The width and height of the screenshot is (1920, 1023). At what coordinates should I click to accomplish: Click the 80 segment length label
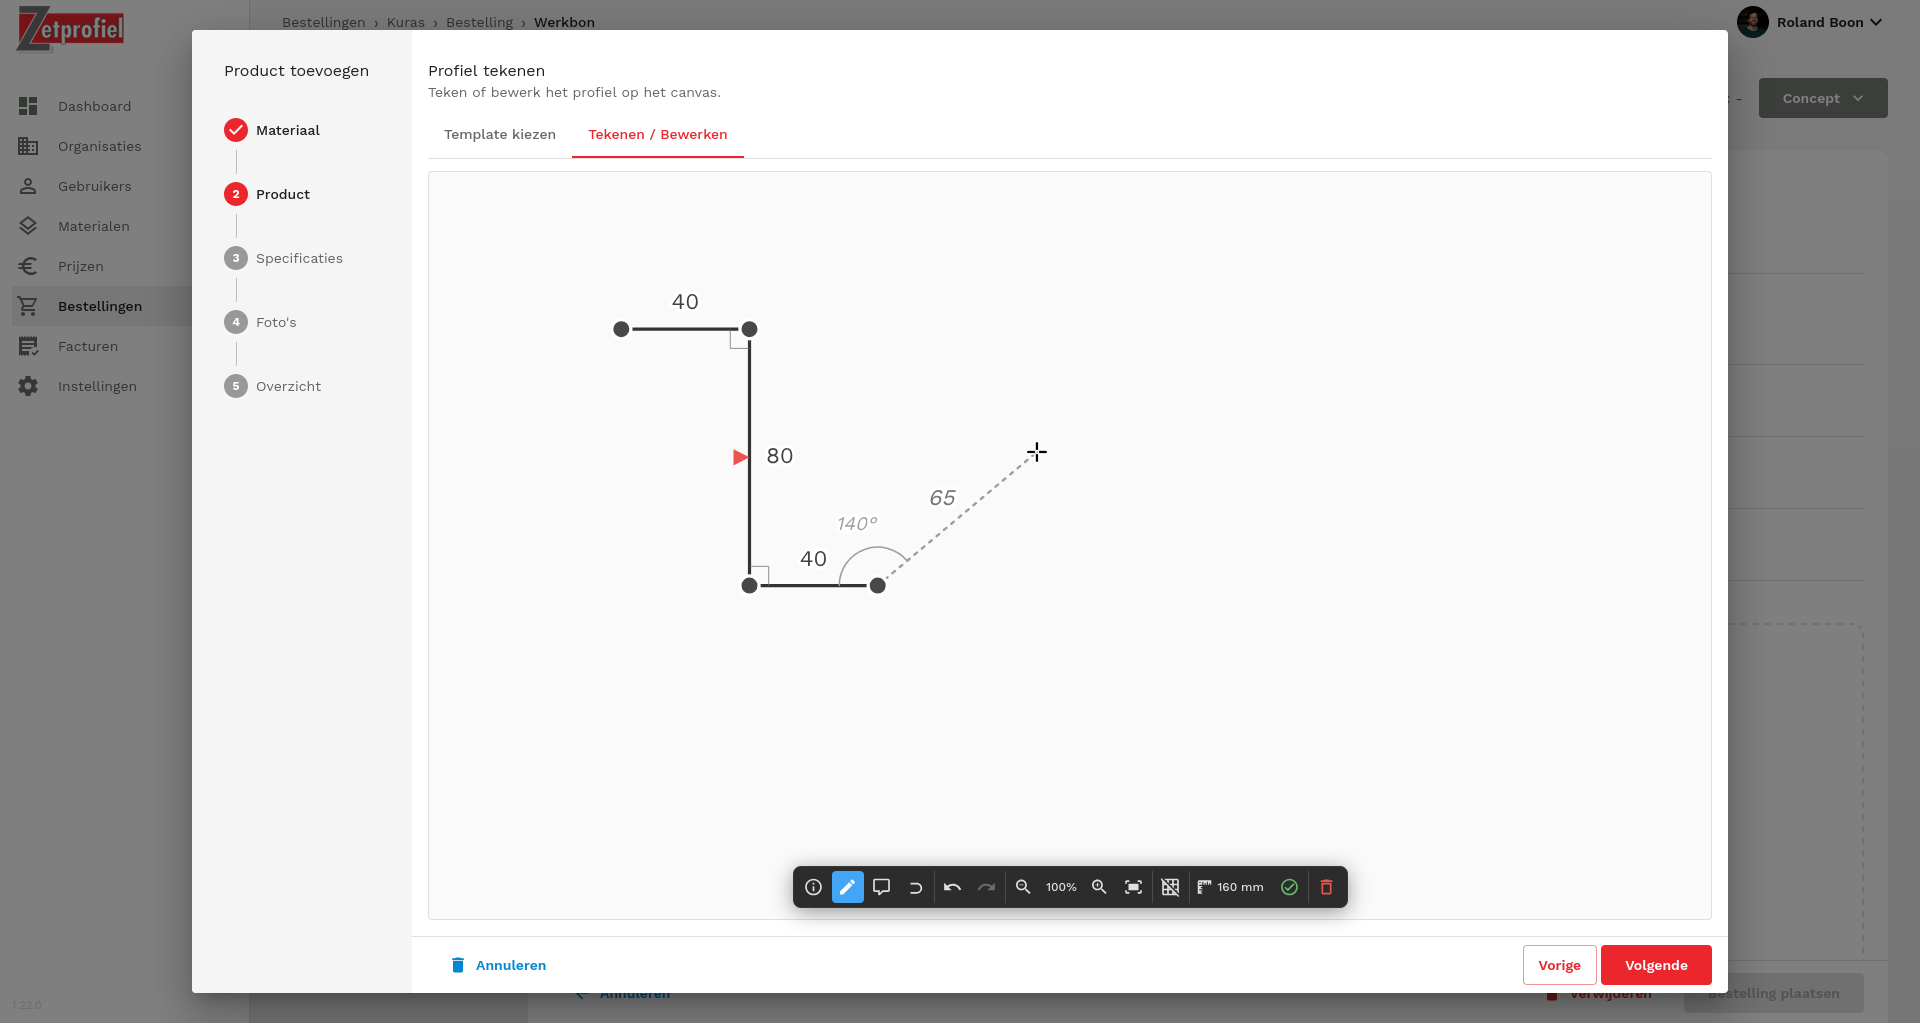pyautogui.click(x=780, y=456)
